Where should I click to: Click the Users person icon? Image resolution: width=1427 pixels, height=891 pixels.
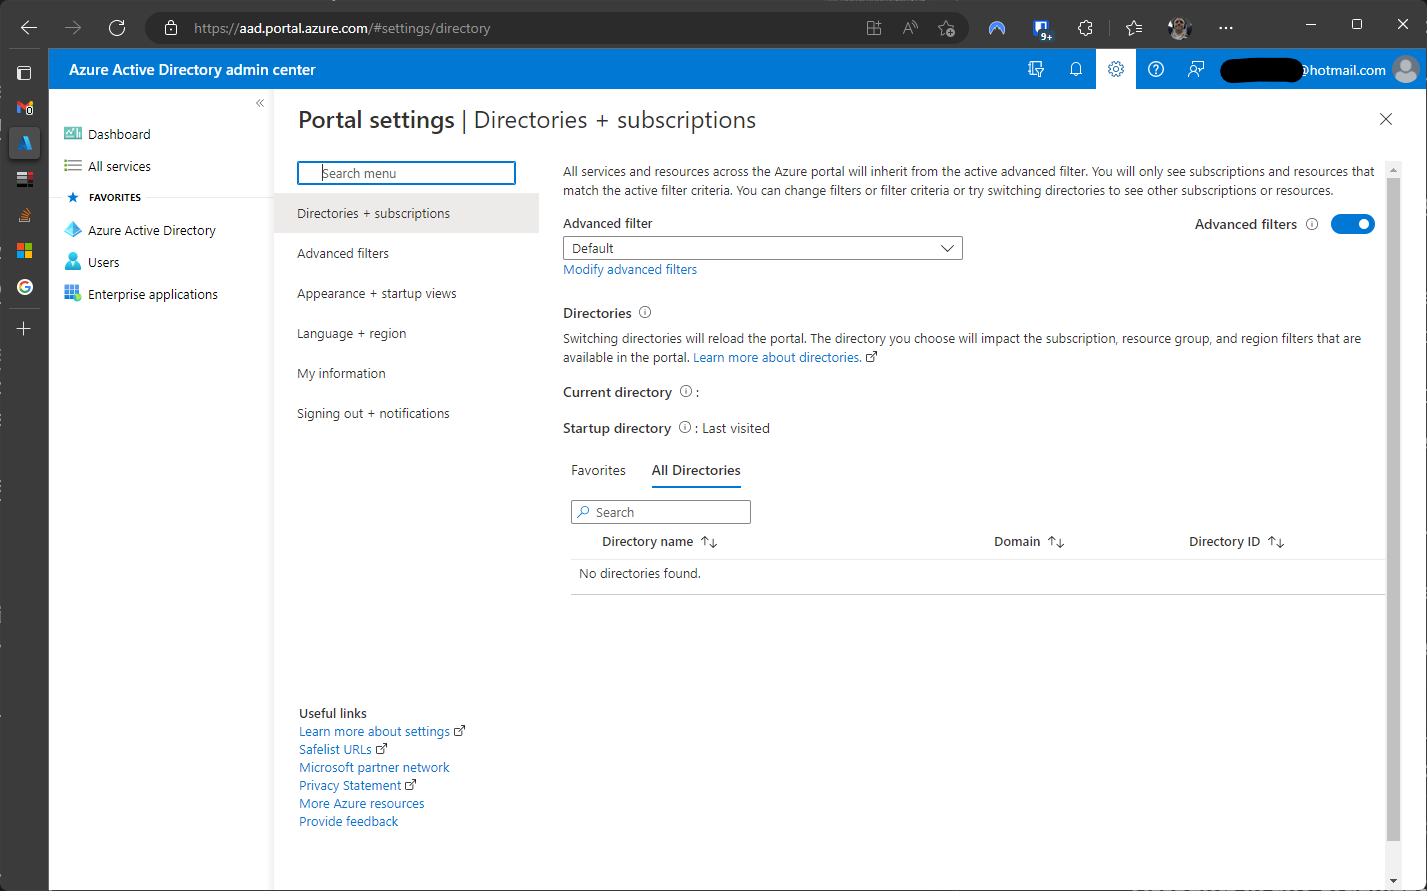tap(73, 262)
